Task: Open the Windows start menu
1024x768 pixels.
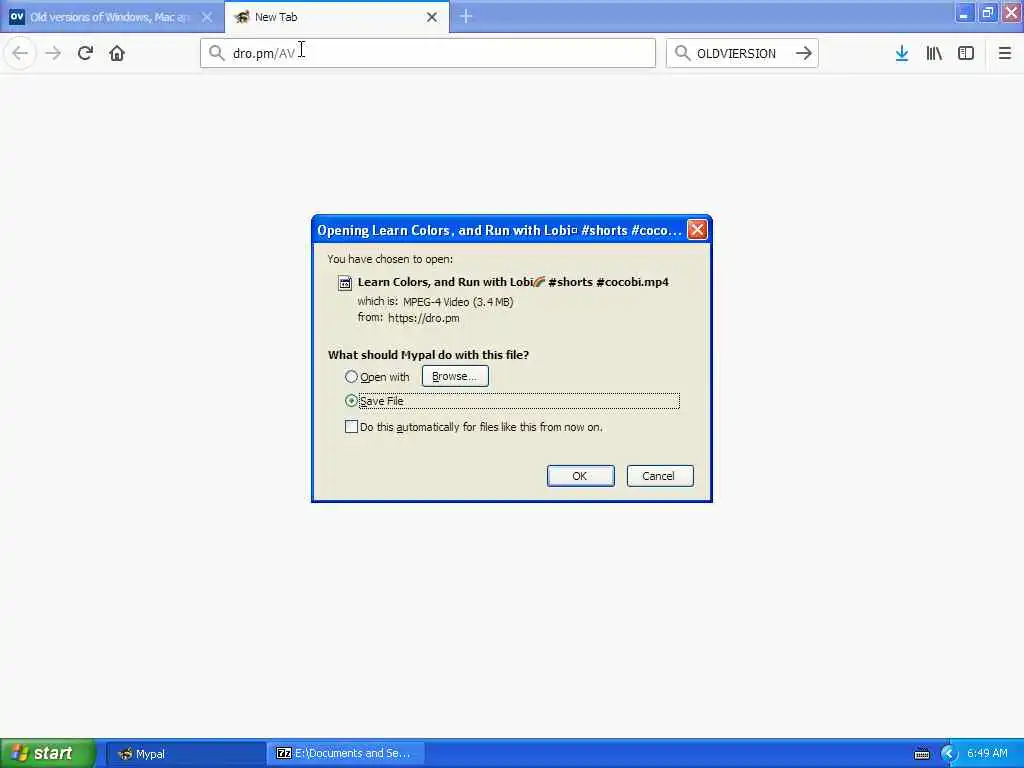Action: (x=48, y=753)
